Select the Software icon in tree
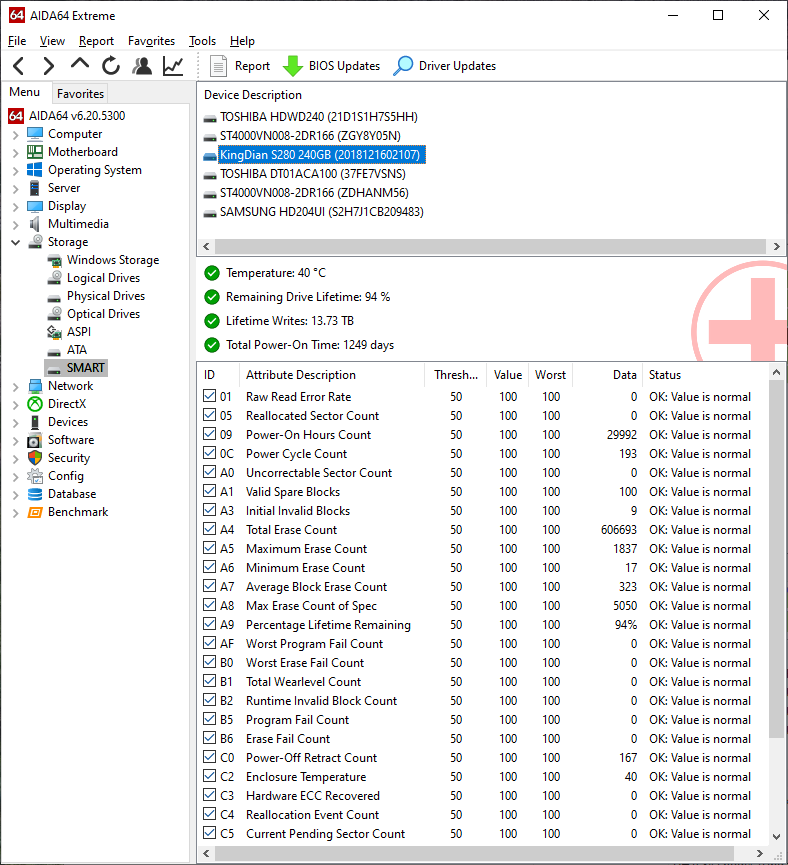Screen dimensions: 788x865 pyautogui.click(x=35, y=440)
